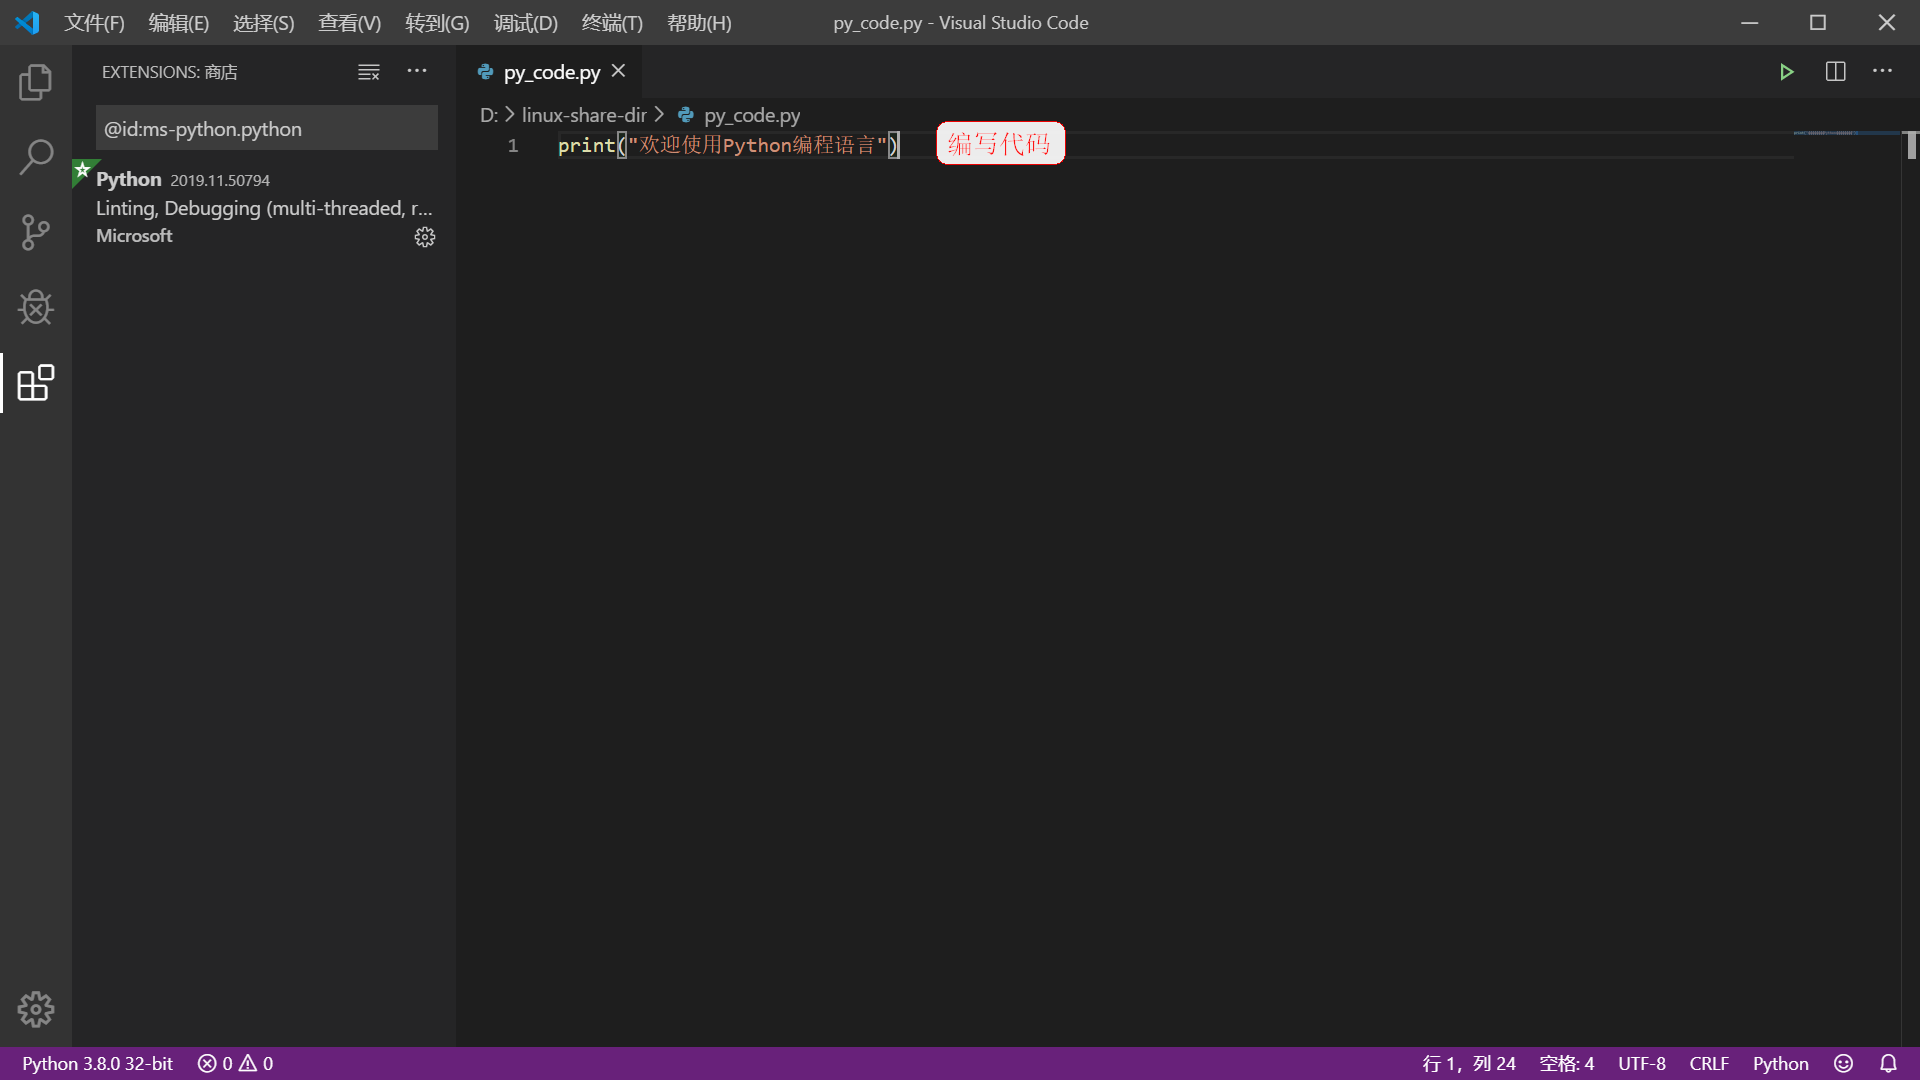The width and height of the screenshot is (1920, 1080).
Task: Open Source Control view icon
Action: pos(36,232)
